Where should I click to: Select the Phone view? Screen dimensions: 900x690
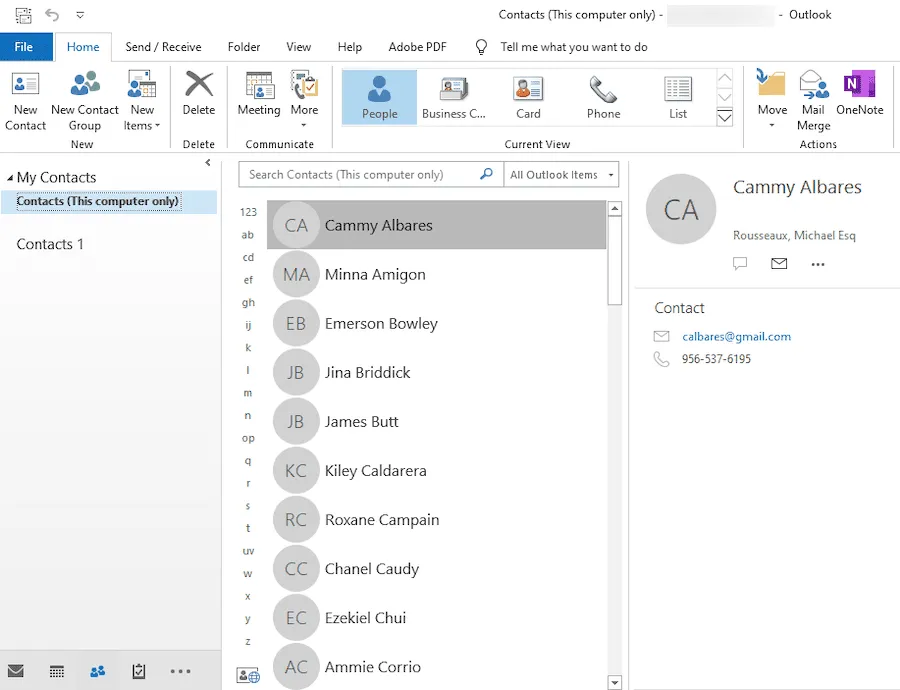click(603, 98)
